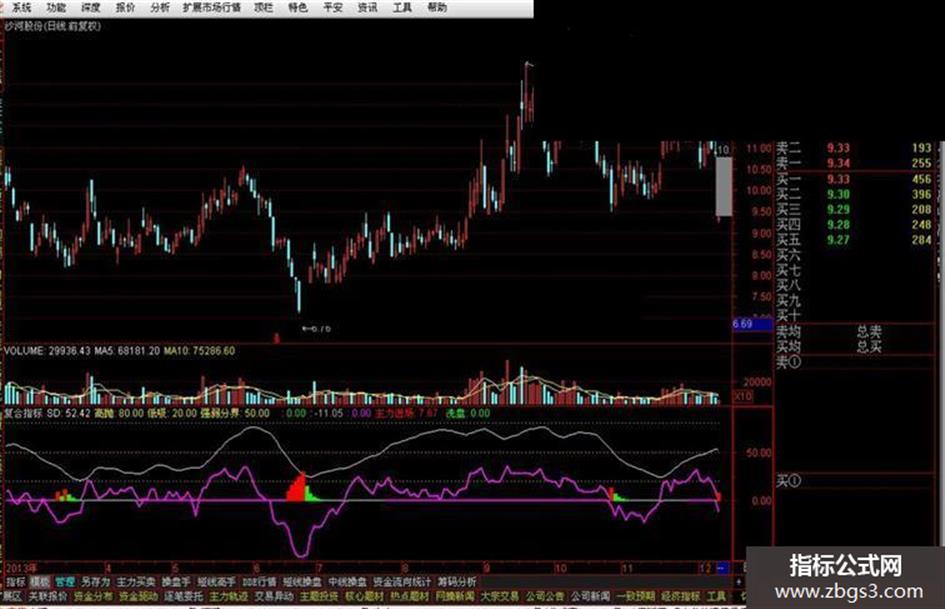The height and width of the screenshot is (609, 945).
Task: Switch to 主力买卖 indicator
Action: coord(136,582)
